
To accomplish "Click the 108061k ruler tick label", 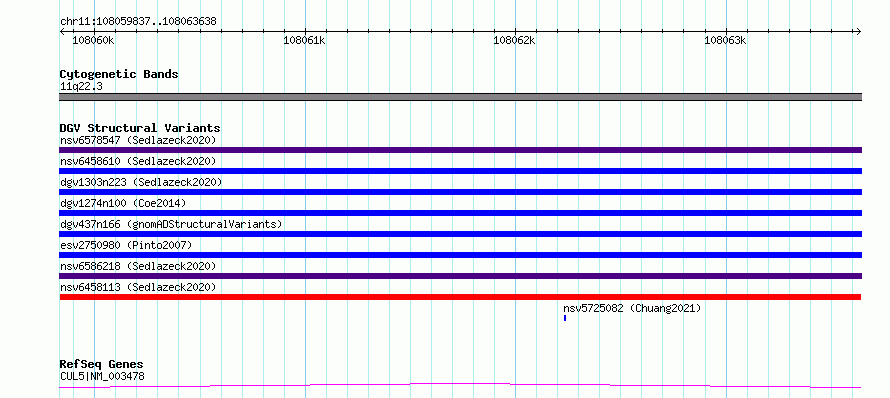I will 304,40.
